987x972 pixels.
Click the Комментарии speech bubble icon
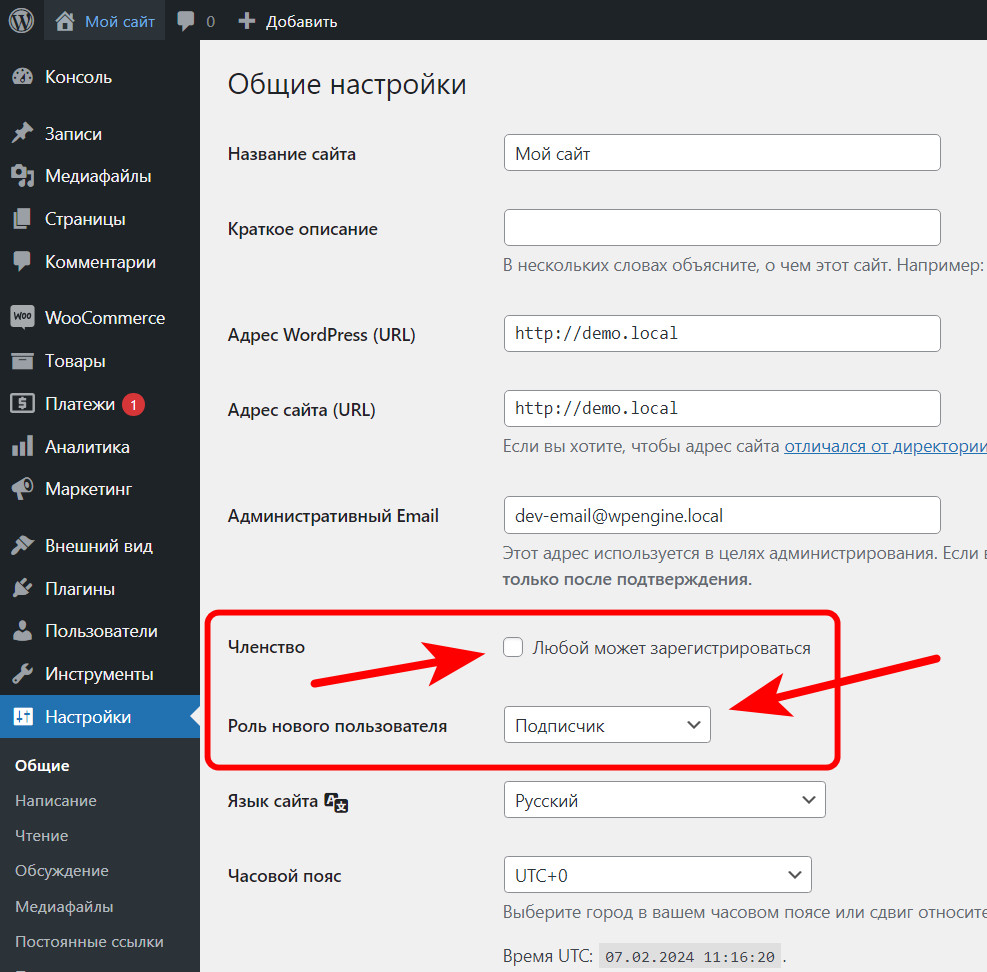pos(22,262)
